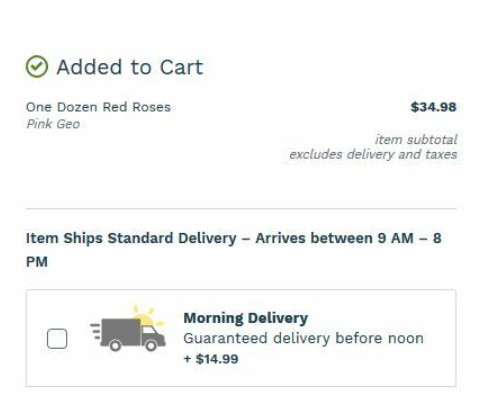
Task: Click the truck's cab window
Action: click(149, 330)
